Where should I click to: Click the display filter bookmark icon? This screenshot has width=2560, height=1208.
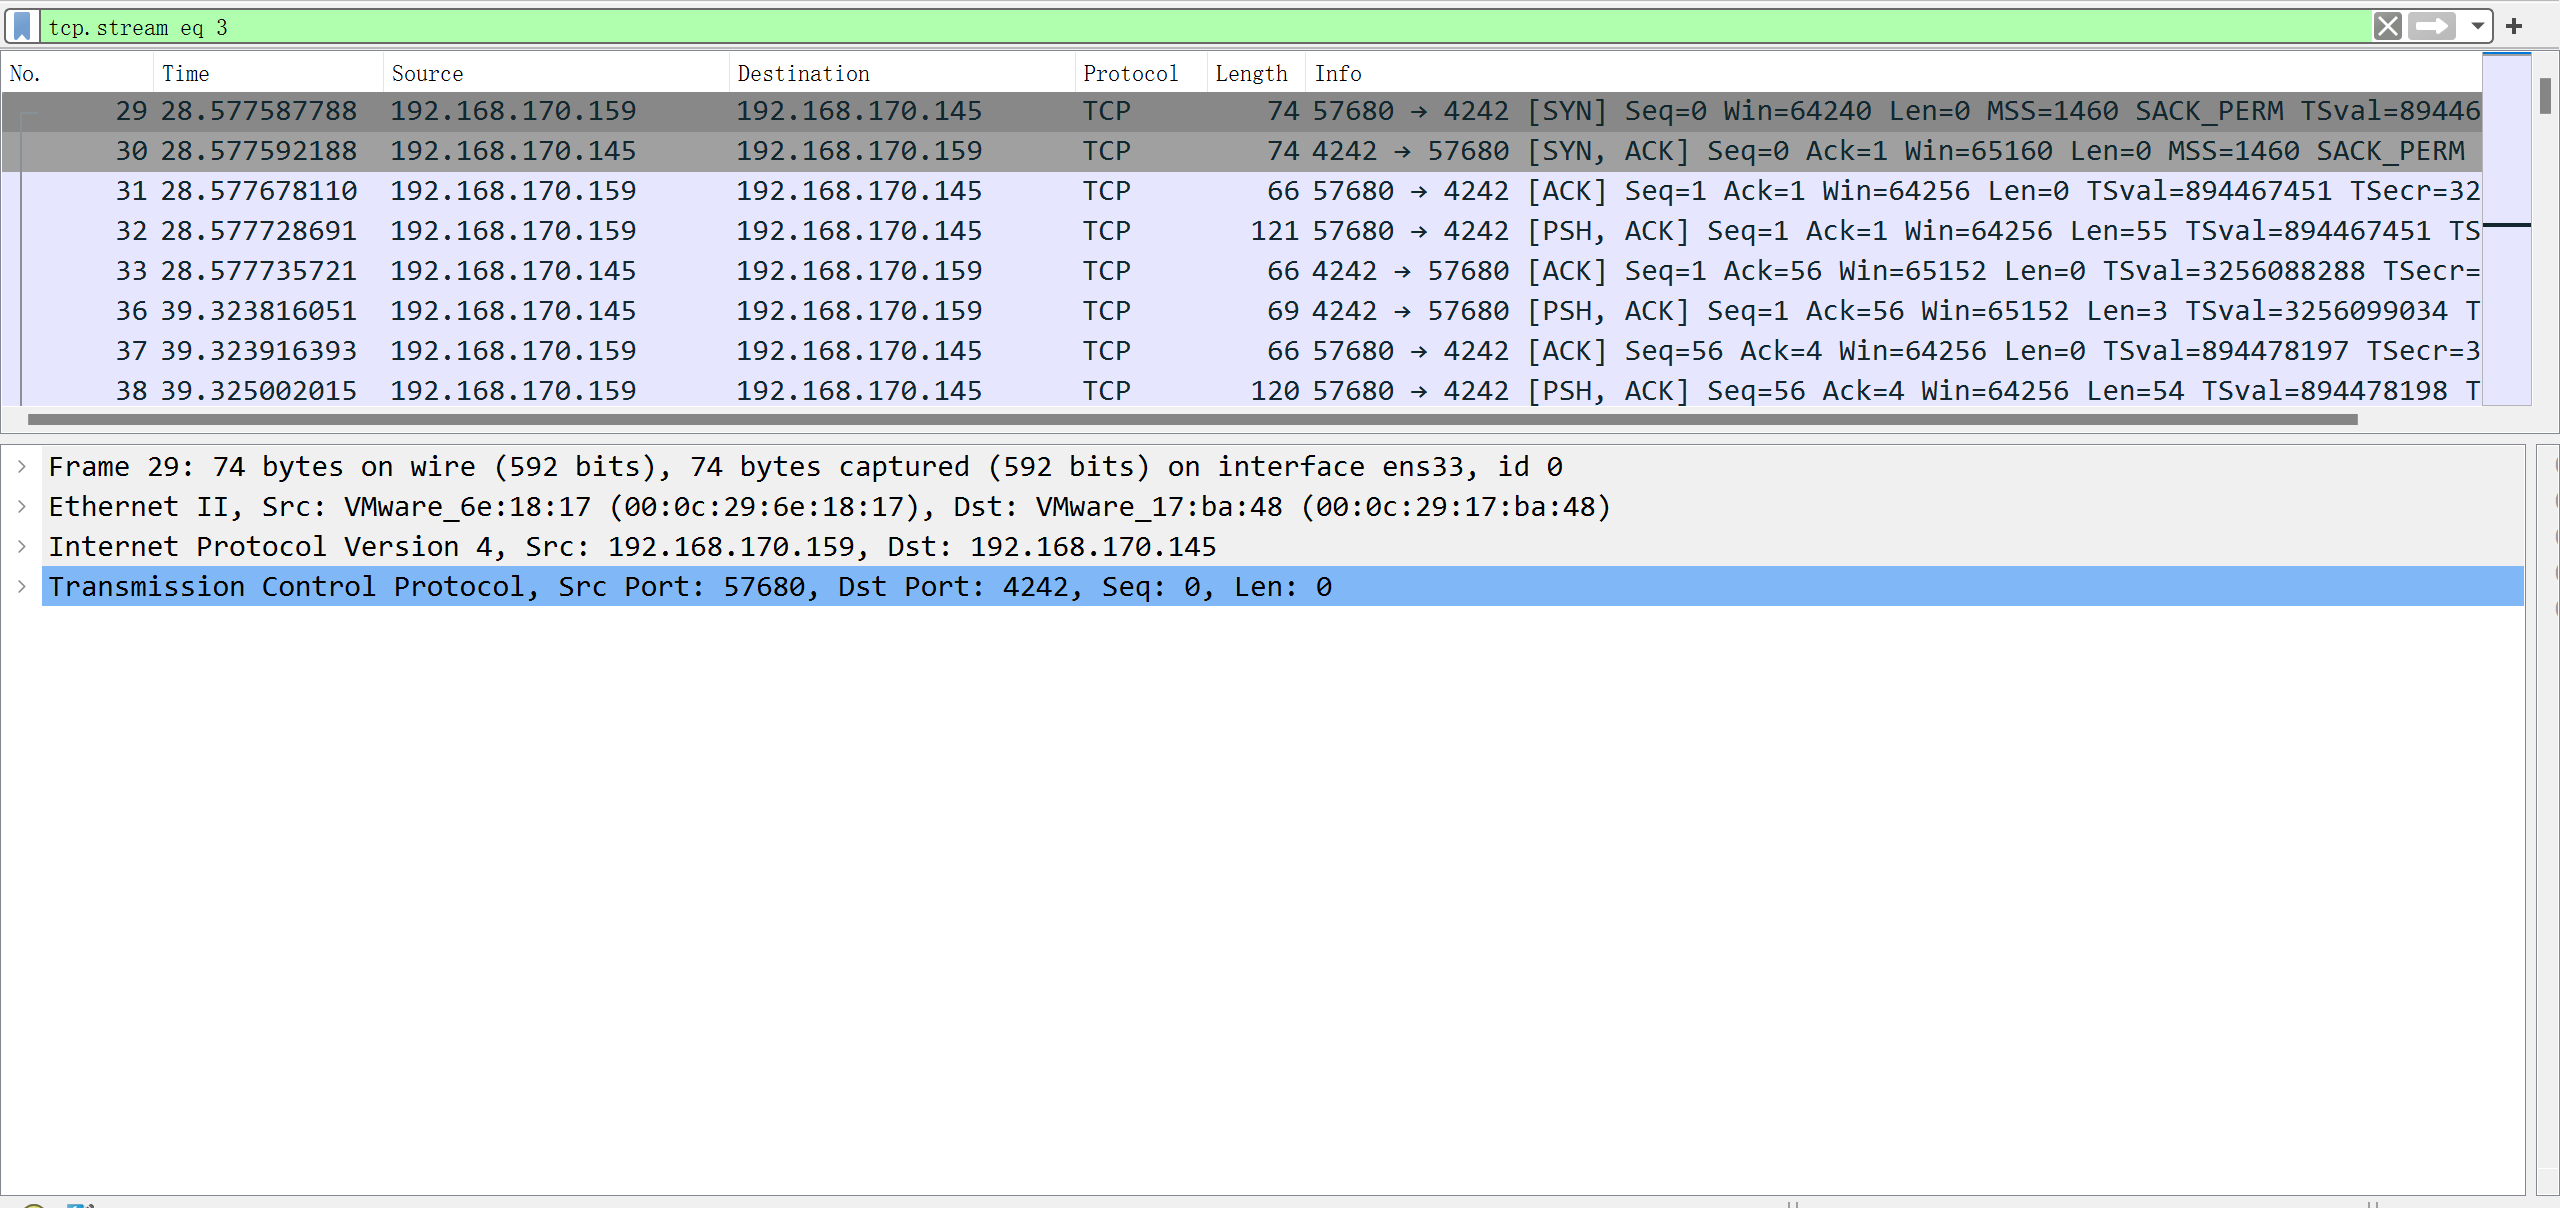tap(22, 26)
